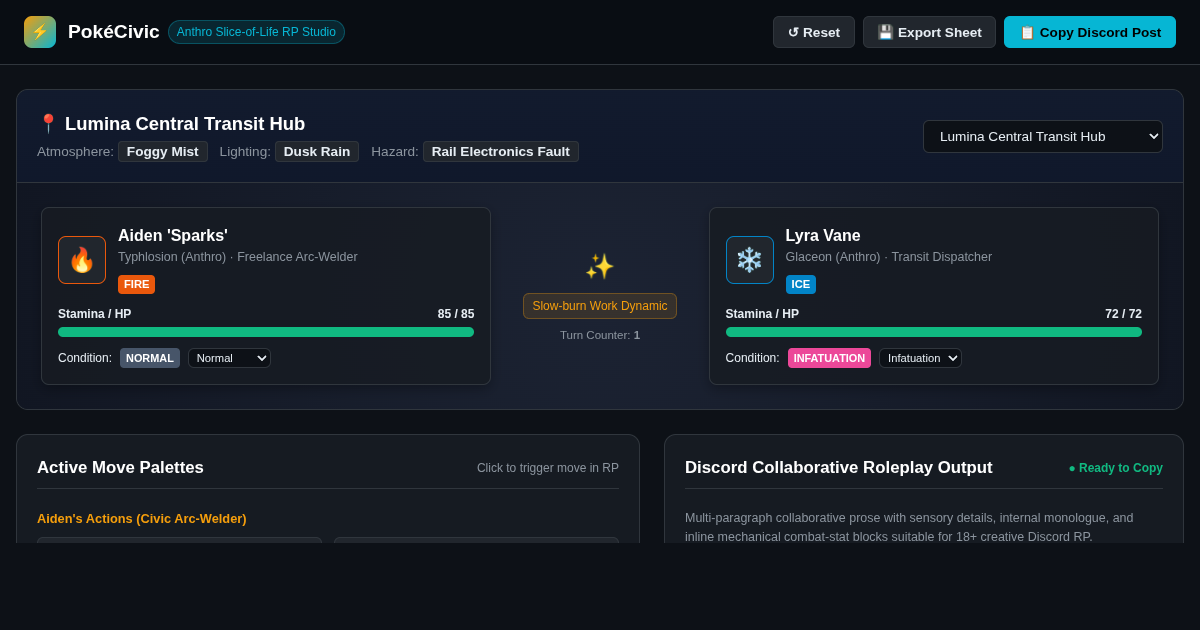Click the Slow-burn Work Dynamic badge

(x=600, y=306)
